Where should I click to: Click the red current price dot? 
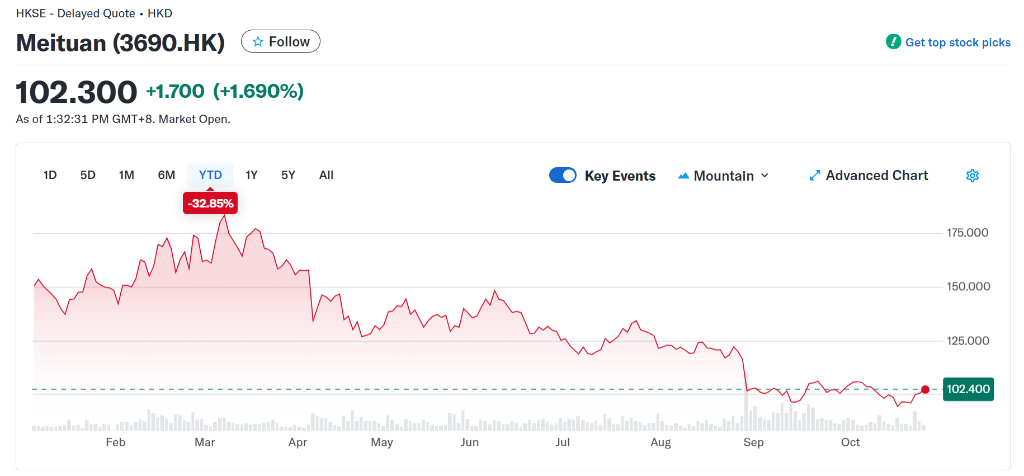925,390
